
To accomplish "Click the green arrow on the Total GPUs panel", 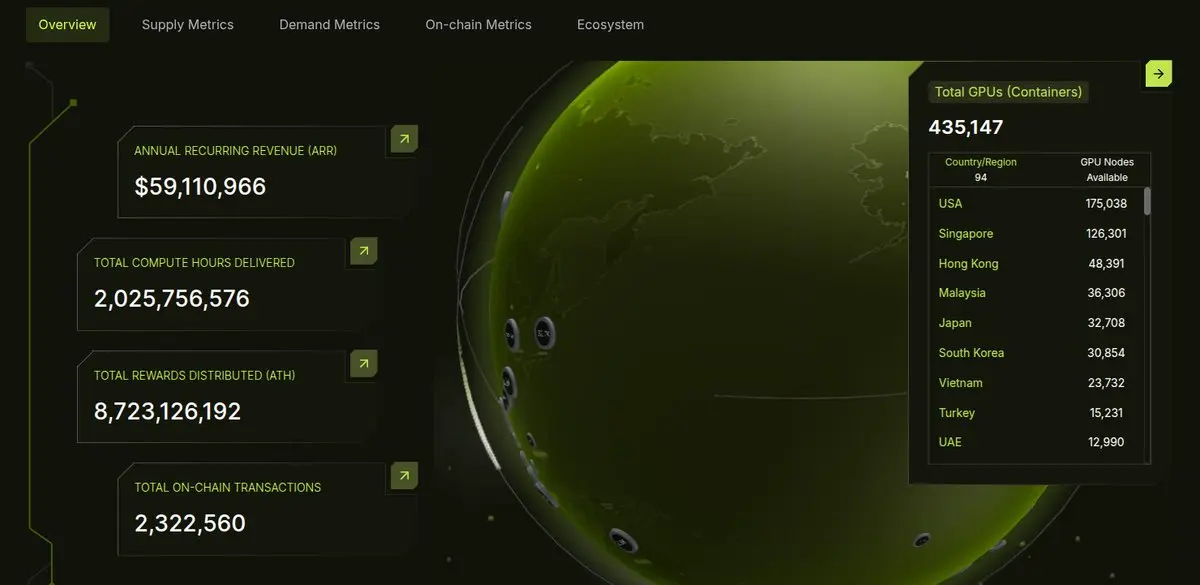I will pyautogui.click(x=1158, y=74).
